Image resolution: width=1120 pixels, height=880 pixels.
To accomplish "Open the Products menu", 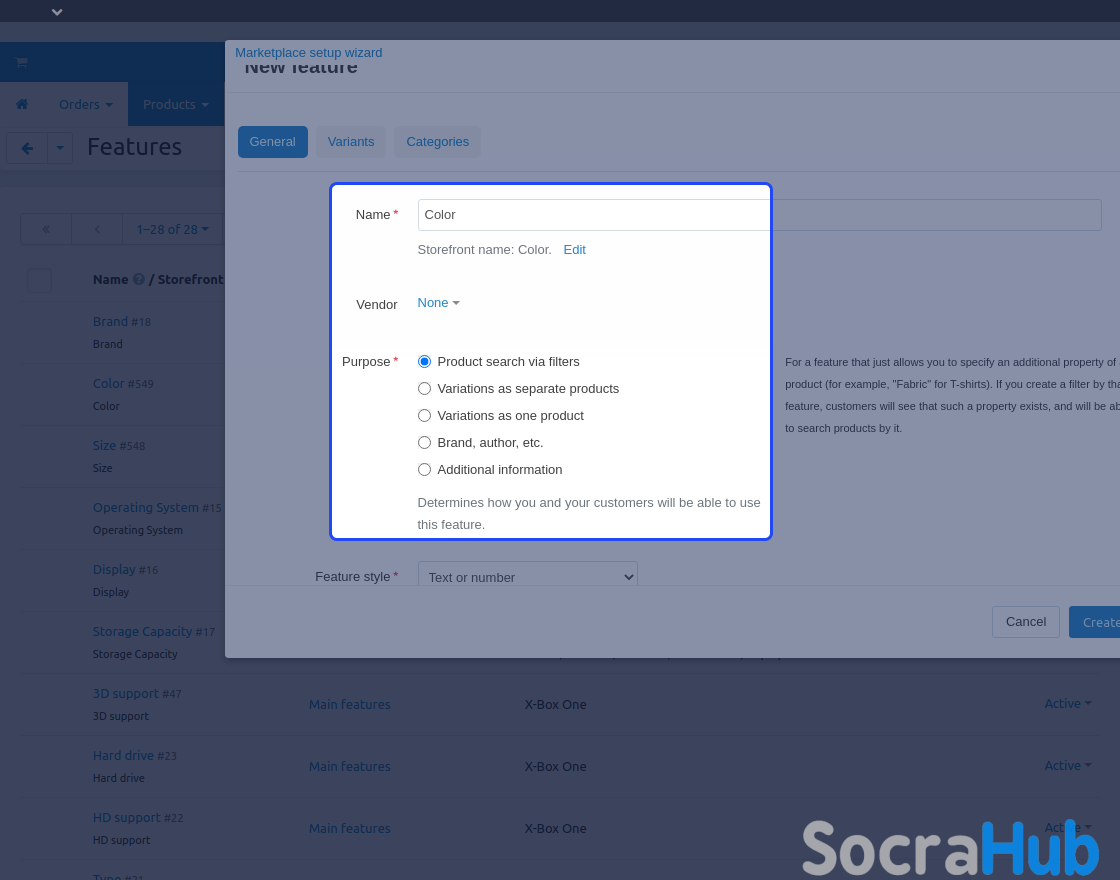I will click(x=176, y=104).
